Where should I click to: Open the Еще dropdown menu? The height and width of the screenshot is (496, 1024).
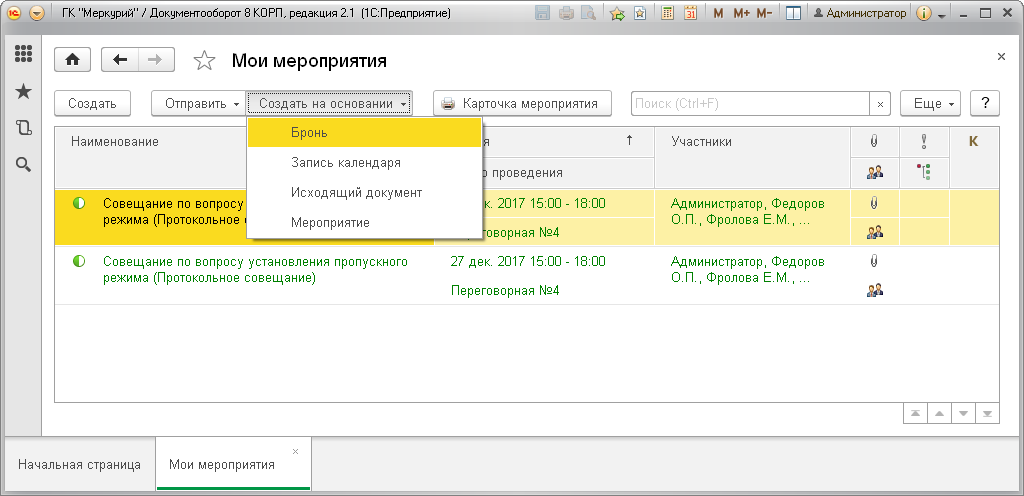point(931,103)
